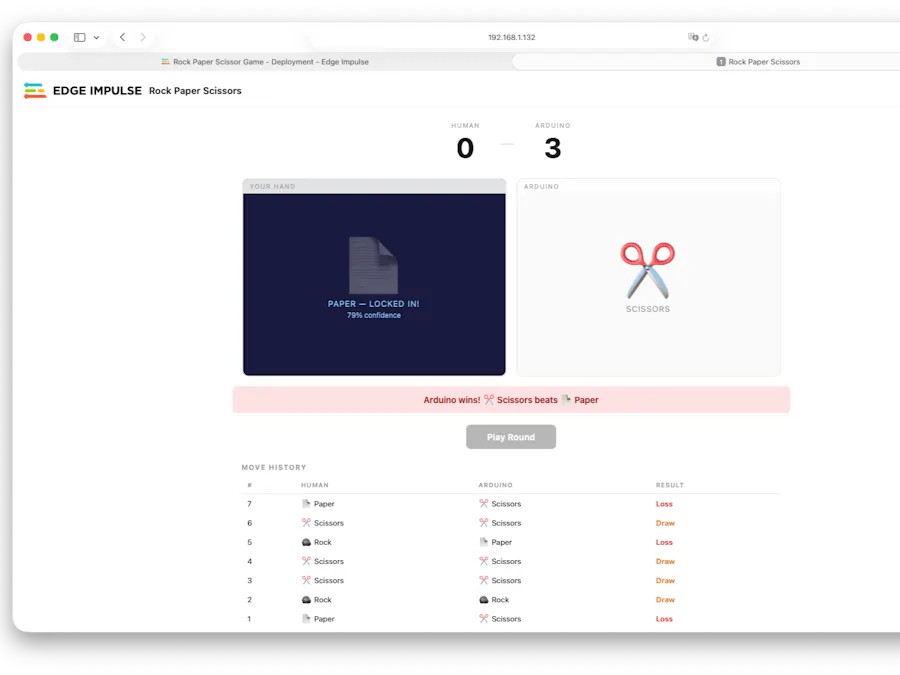Click the EDGE IMPULSE brand text
The image size is (900, 675).
[x=97, y=91]
